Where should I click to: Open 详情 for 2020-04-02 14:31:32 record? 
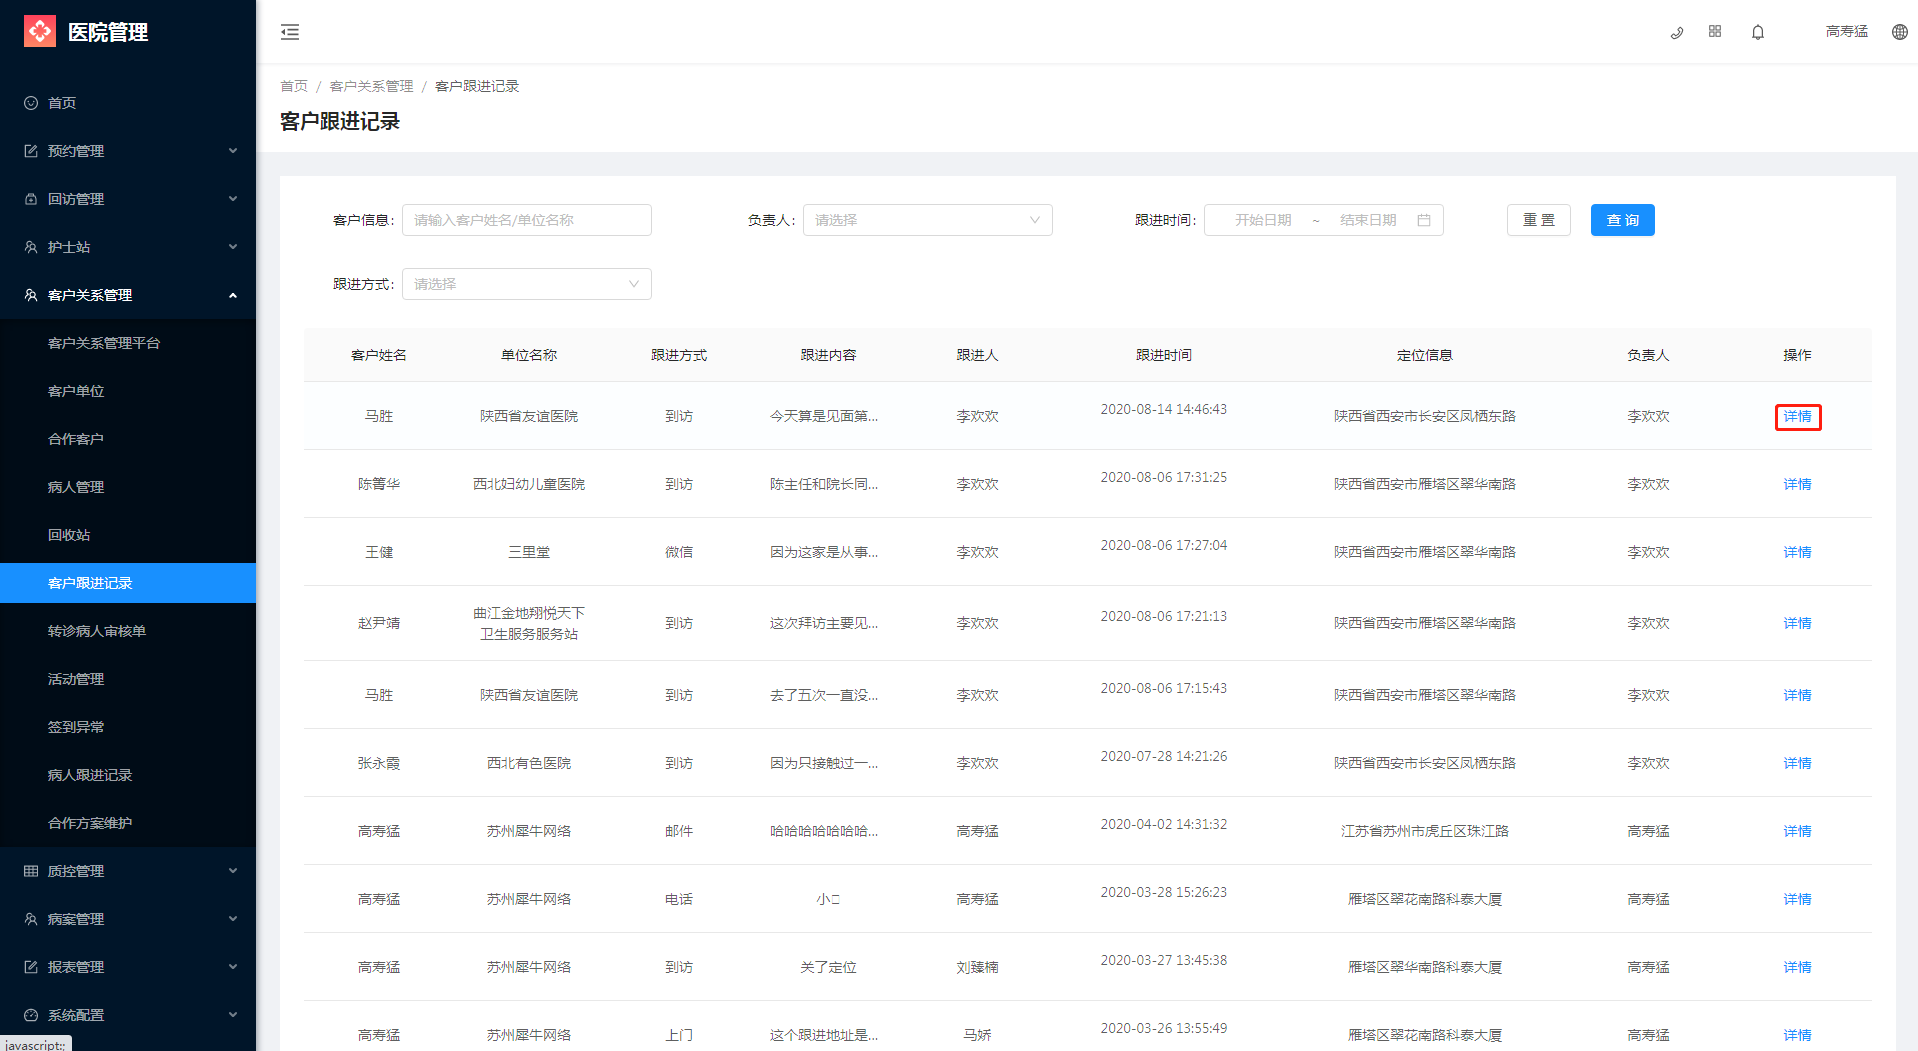pyautogui.click(x=1797, y=831)
